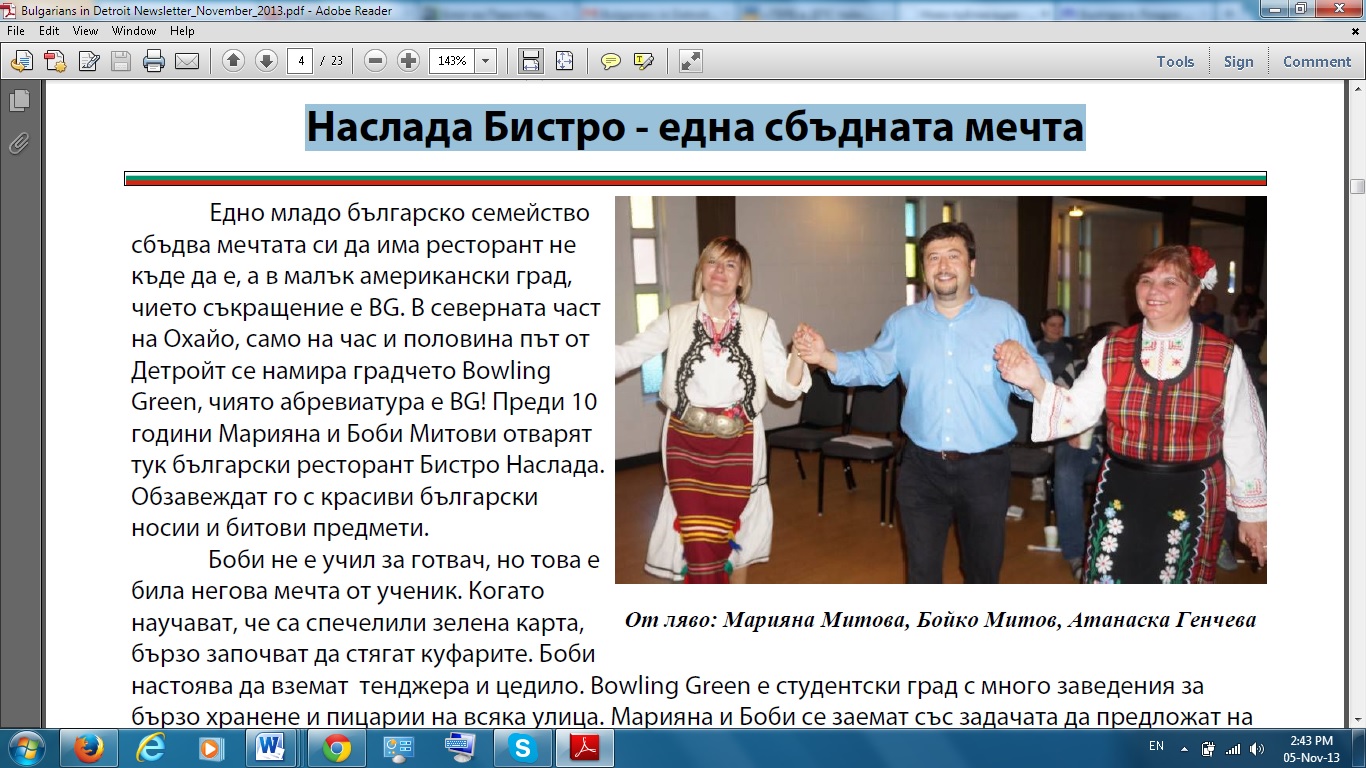Viewport: 1366px width, 768px height.
Task: Expand the Comment pane
Action: pos(1316,61)
